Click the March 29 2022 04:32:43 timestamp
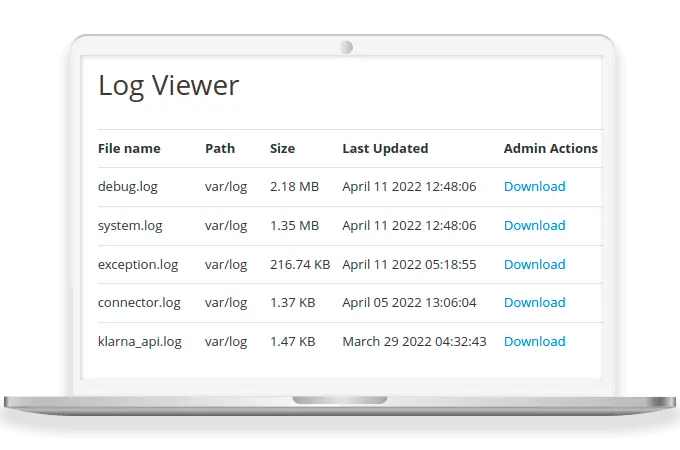The width and height of the screenshot is (680, 450). point(414,342)
